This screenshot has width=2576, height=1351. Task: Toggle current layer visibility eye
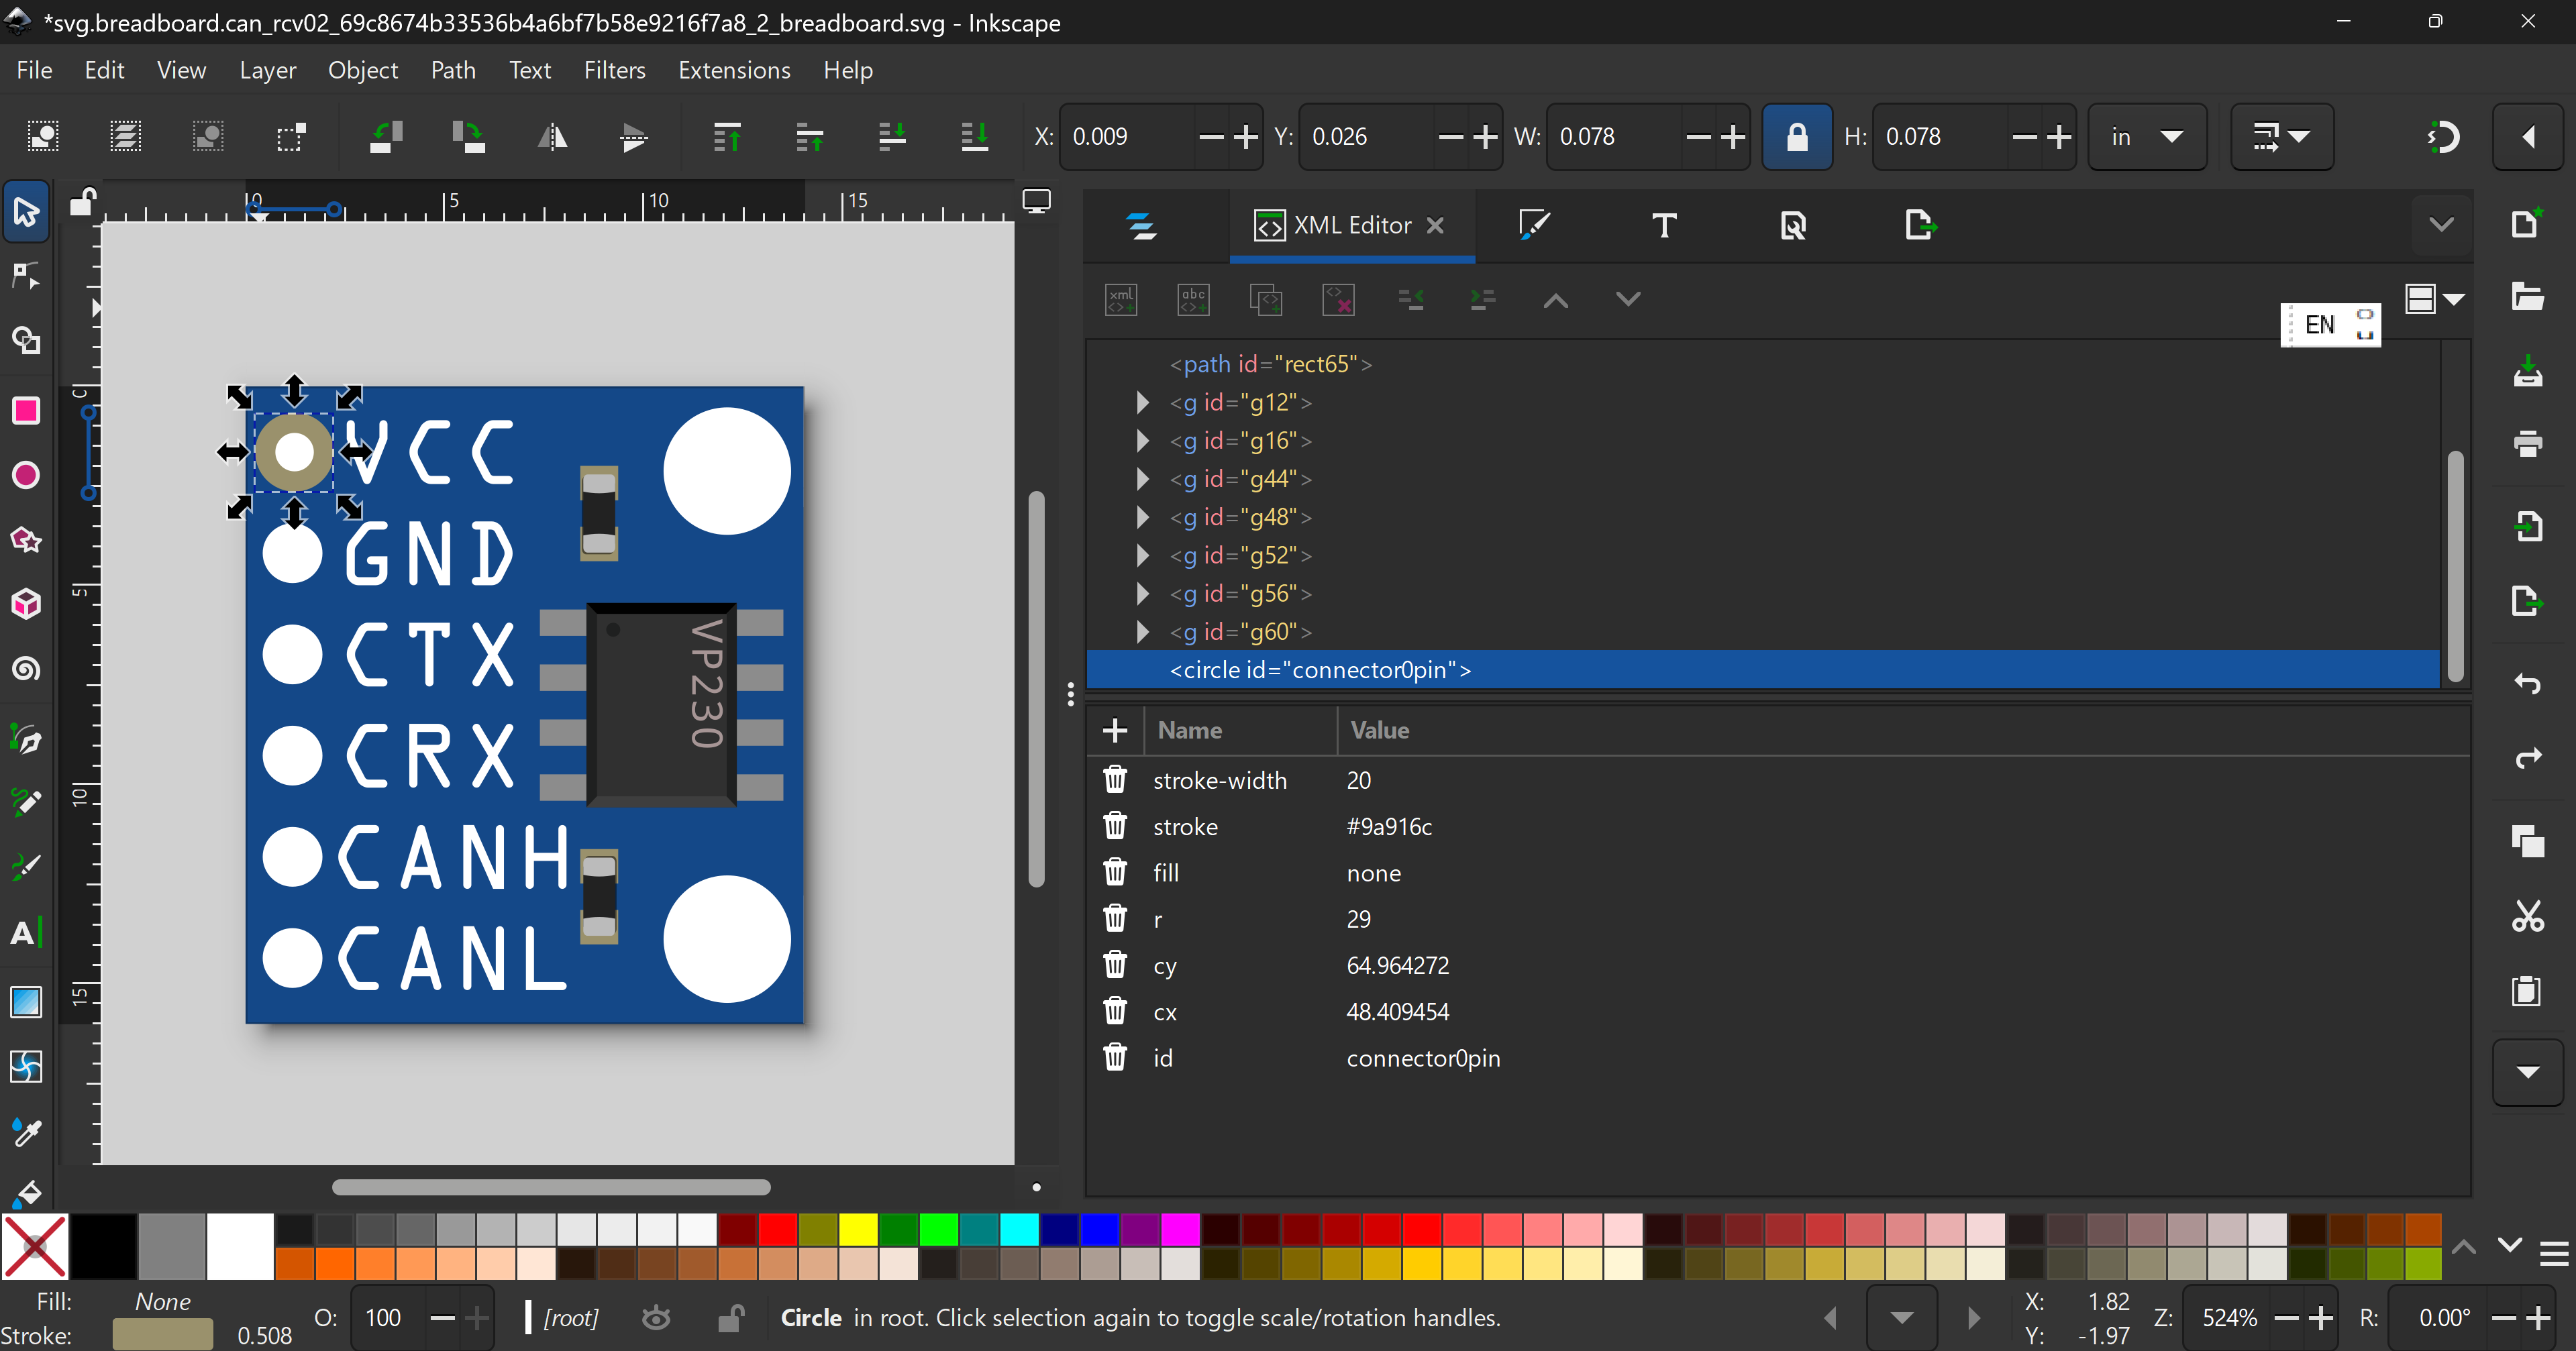[x=656, y=1318]
